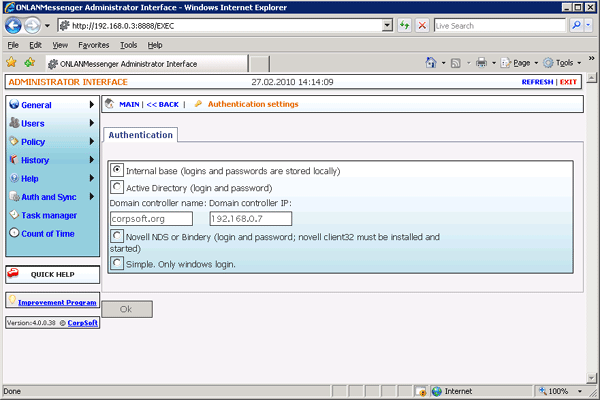The height and width of the screenshot is (400, 600).
Task: Click the REFRESH link in header
Action: click(537, 82)
